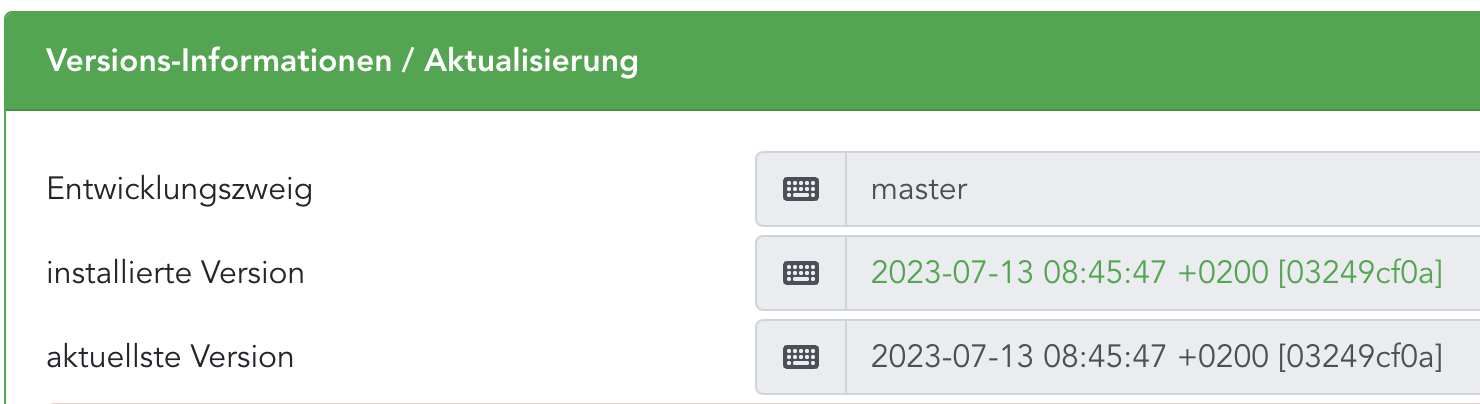Click the commit hash in aktuellste Version
1480x404 pixels.
[1360, 357]
